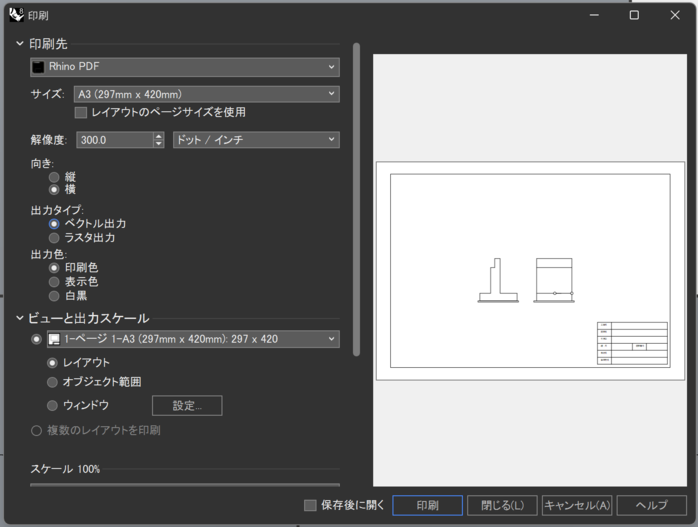This screenshot has width=698, height=527.
Task: Click the layout page icon in view dropdown
Action: (54, 339)
